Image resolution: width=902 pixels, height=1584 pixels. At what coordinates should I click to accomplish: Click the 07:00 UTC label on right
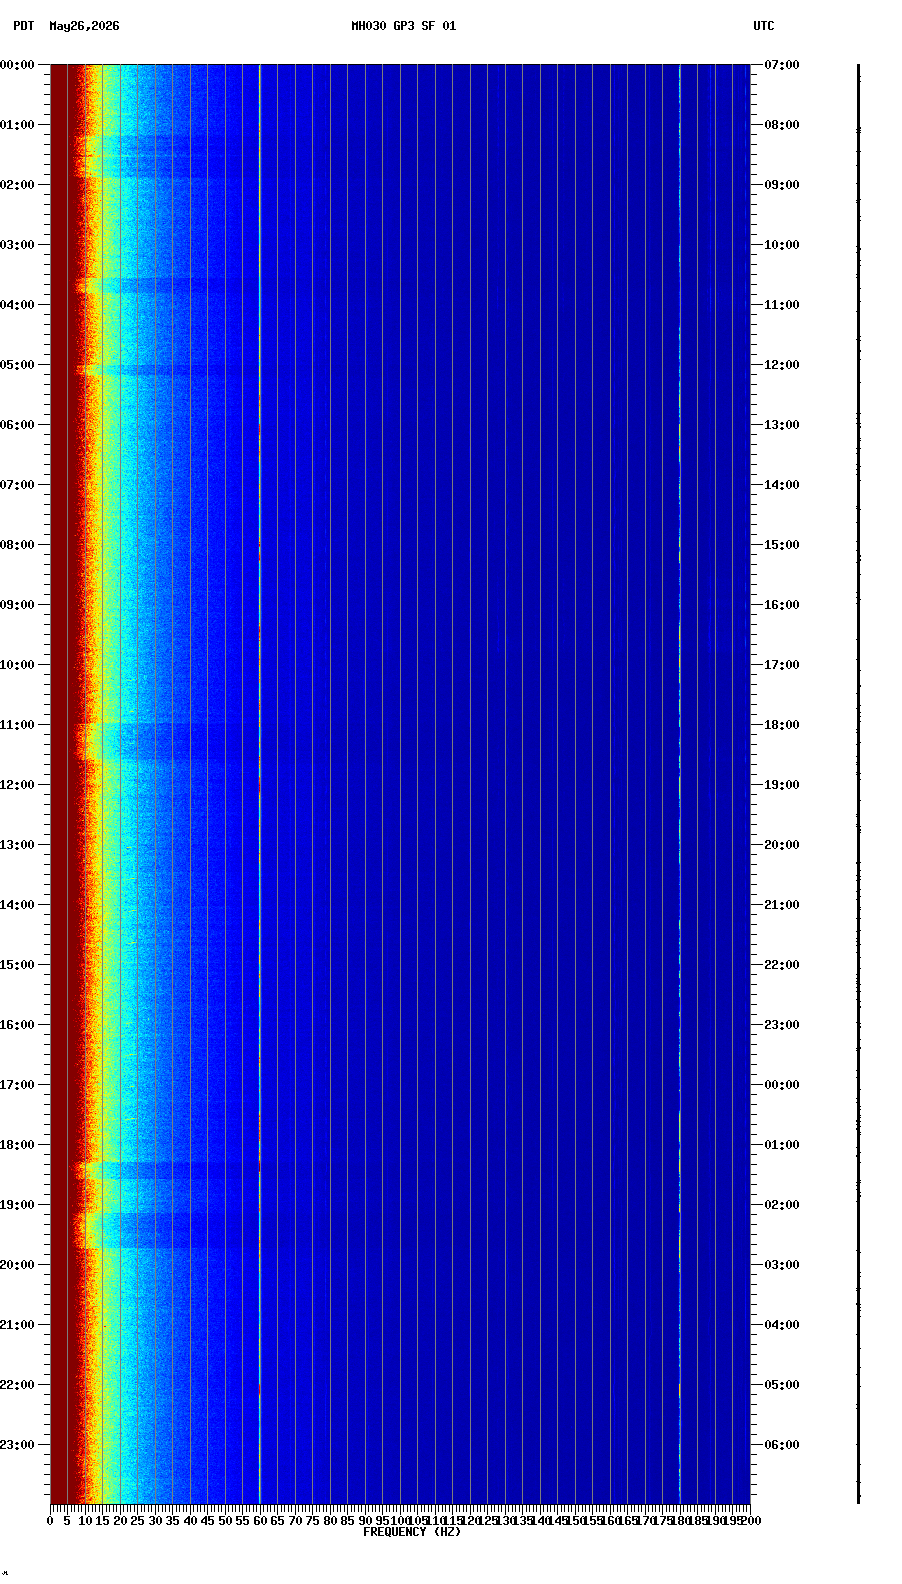[x=782, y=65]
